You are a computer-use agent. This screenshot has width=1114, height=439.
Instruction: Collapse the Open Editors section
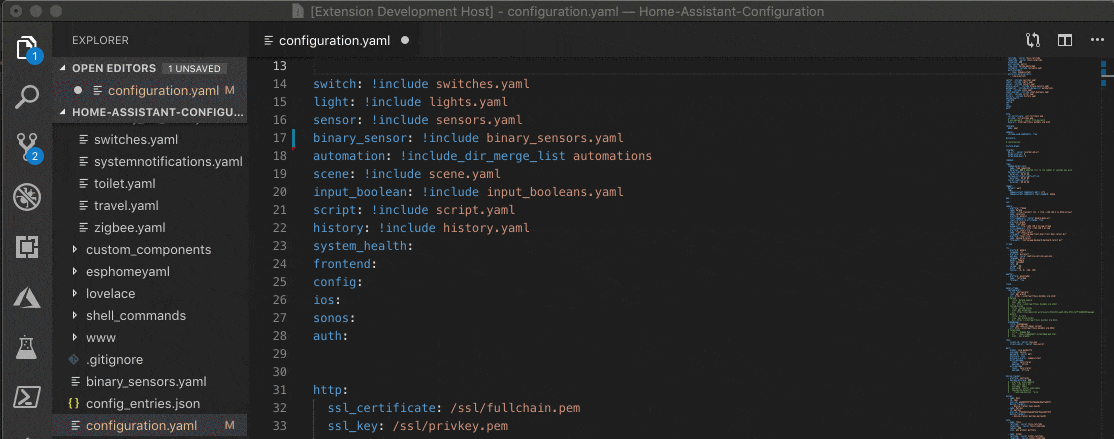pyautogui.click(x=62, y=68)
